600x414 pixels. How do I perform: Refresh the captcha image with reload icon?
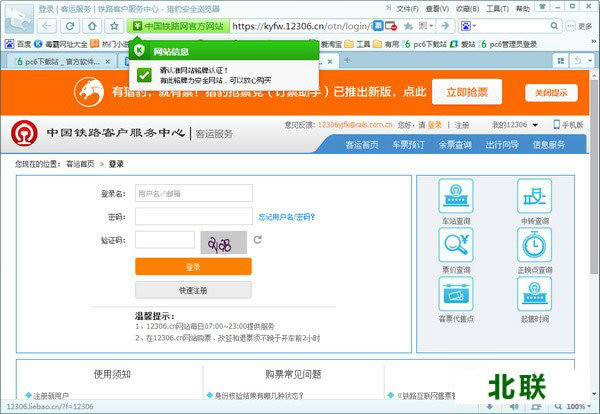coord(257,240)
